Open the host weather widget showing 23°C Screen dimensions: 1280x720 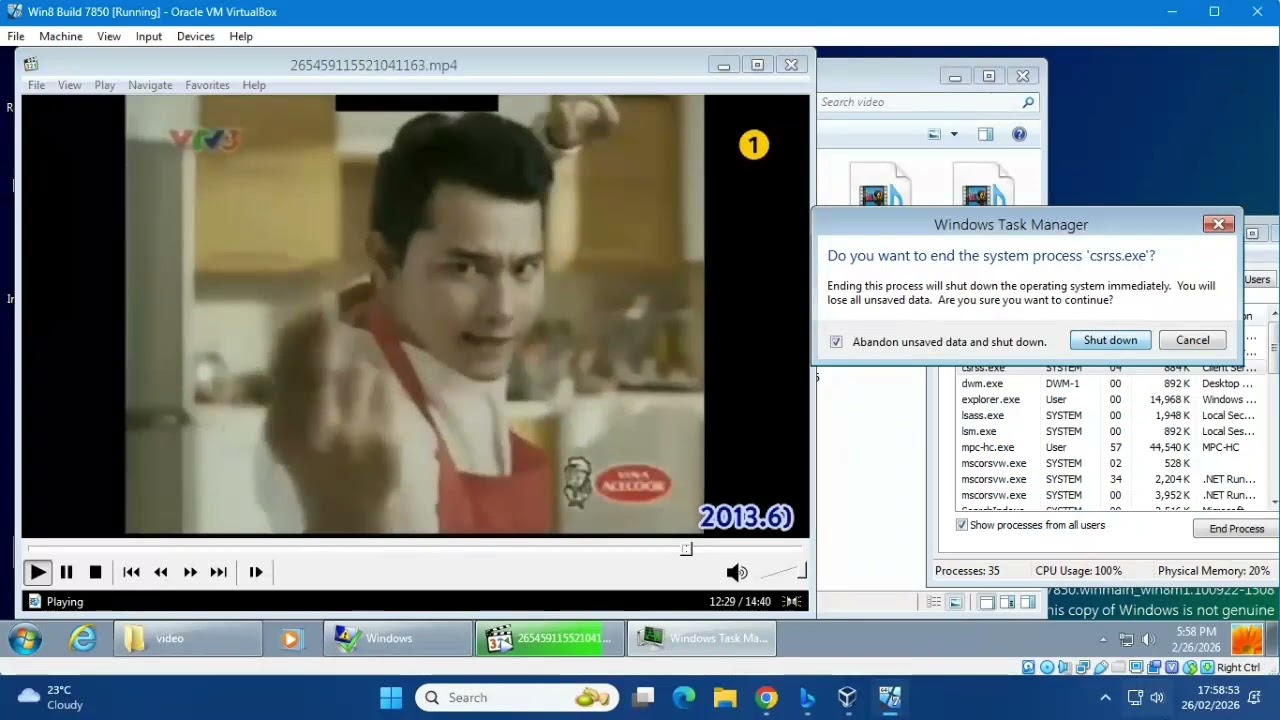tap(50, 697)
